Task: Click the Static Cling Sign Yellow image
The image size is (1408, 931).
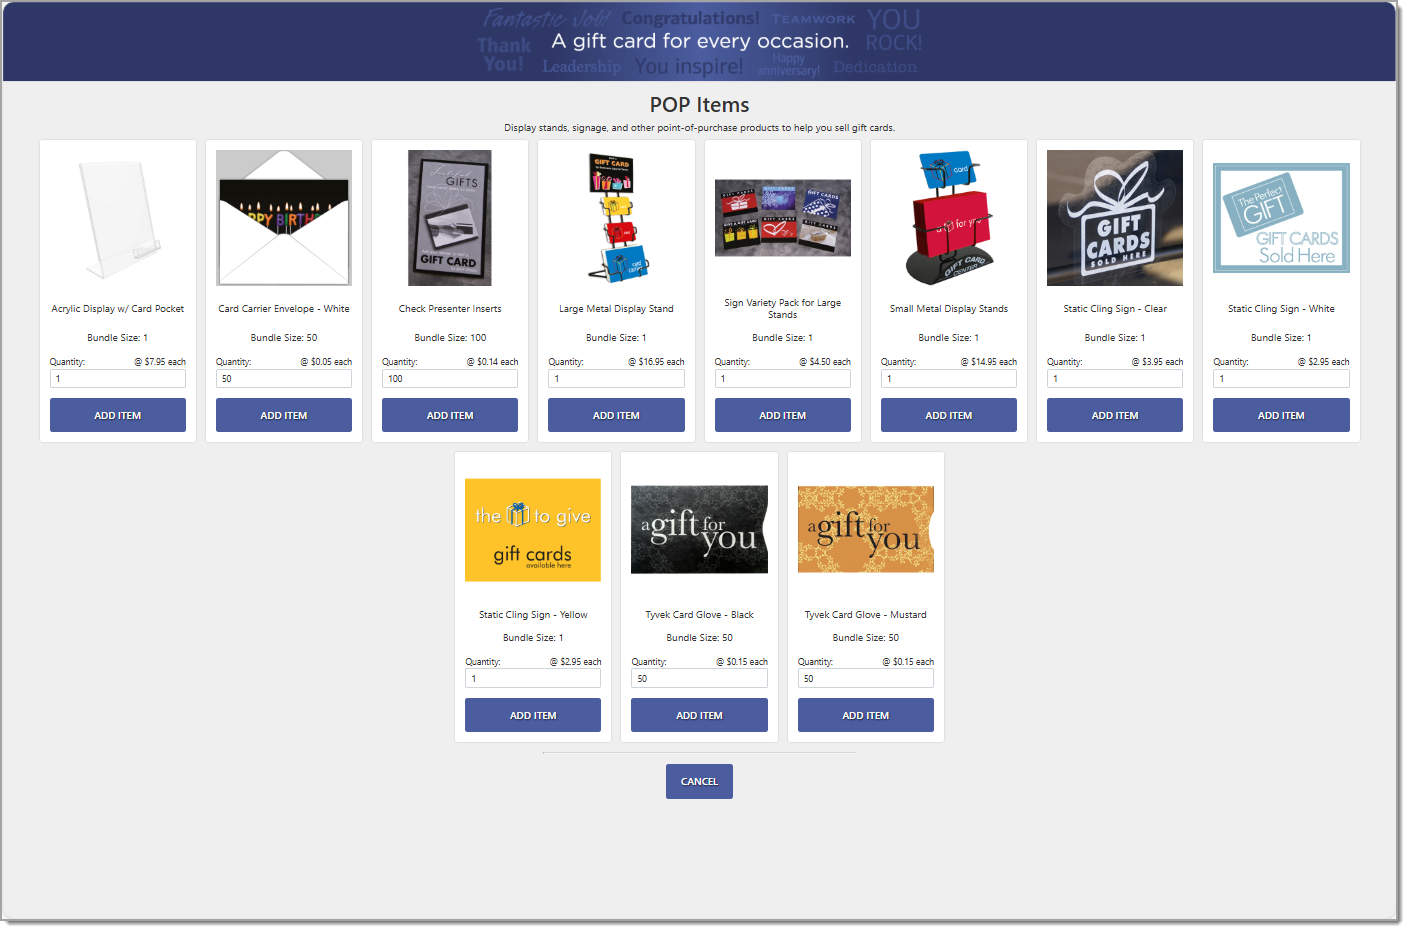Action: coord(533,530)
